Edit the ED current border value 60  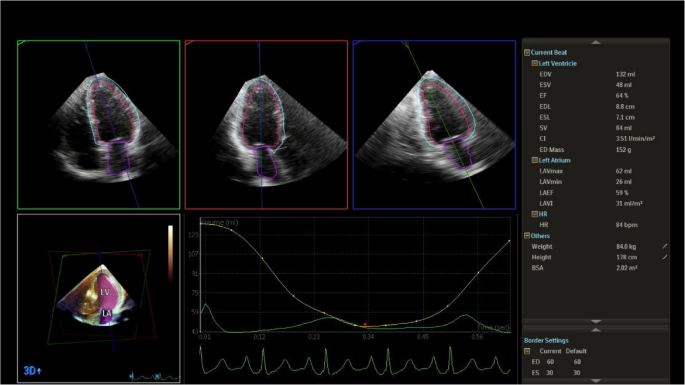coord(550,362)
